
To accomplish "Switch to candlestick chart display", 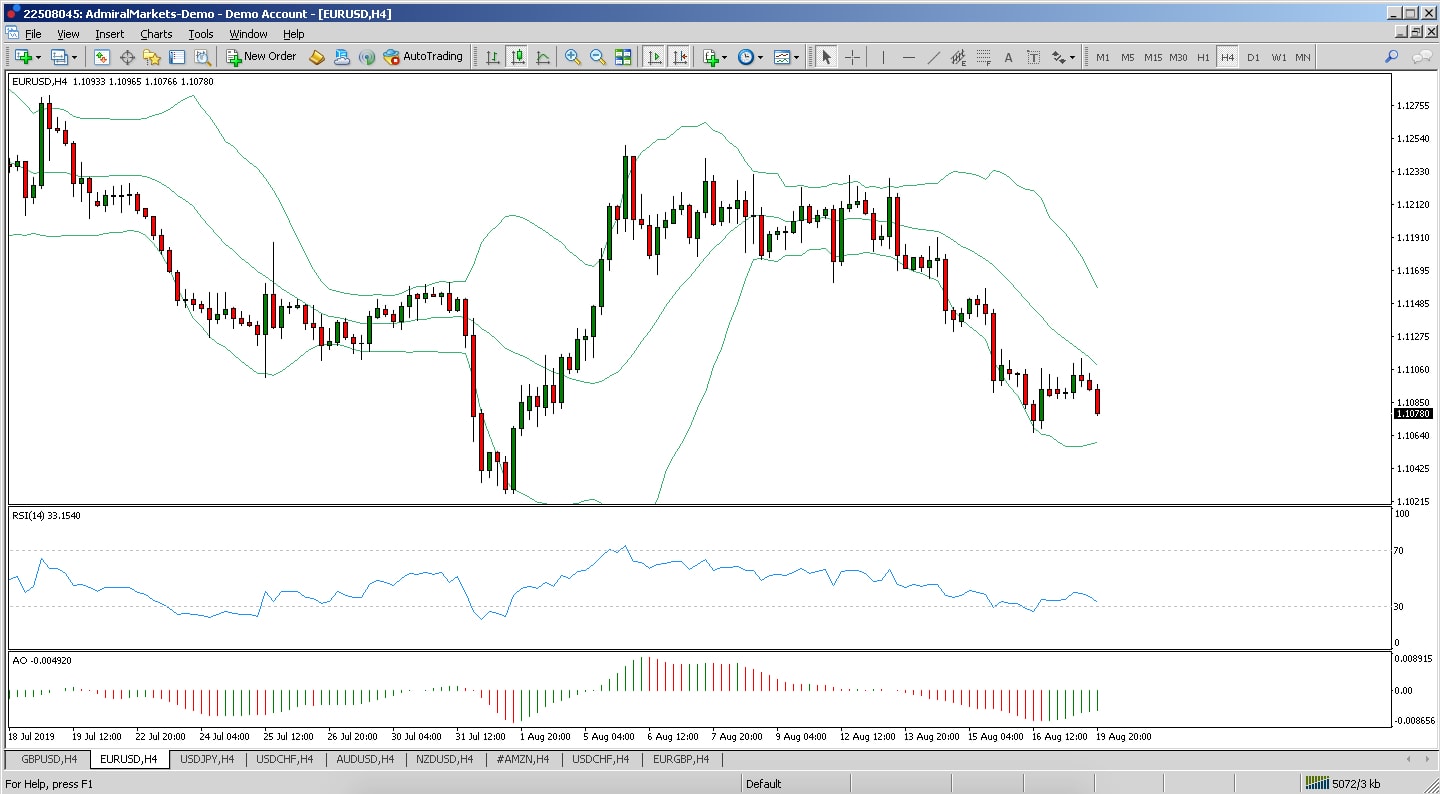I will click(x=517, y=57).
